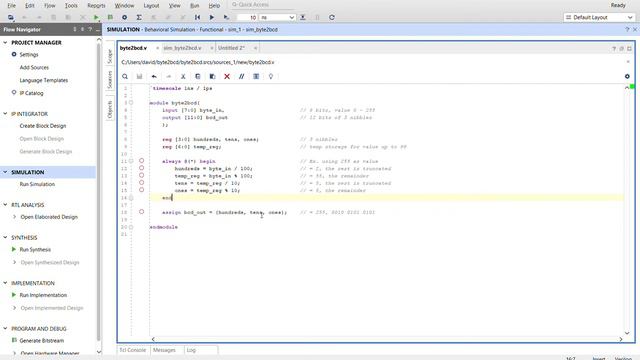Run All simulation play button
640x360 pixels.
click(211, 18)
